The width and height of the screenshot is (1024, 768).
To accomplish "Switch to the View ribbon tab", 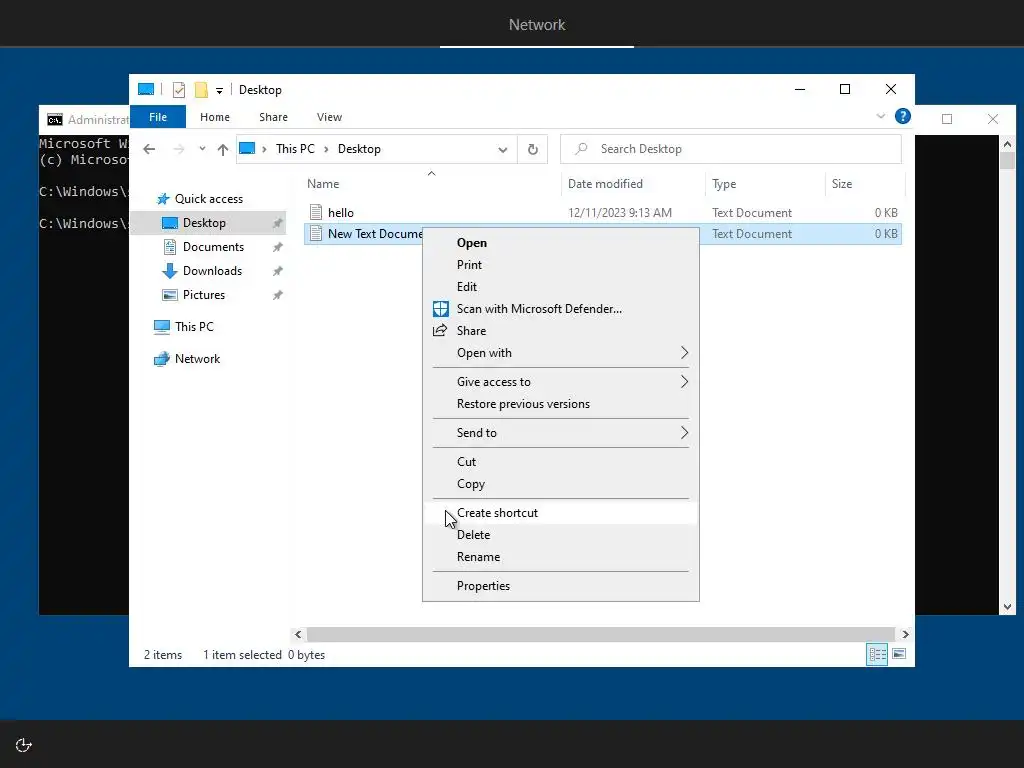I will click(x=329, y=117).
